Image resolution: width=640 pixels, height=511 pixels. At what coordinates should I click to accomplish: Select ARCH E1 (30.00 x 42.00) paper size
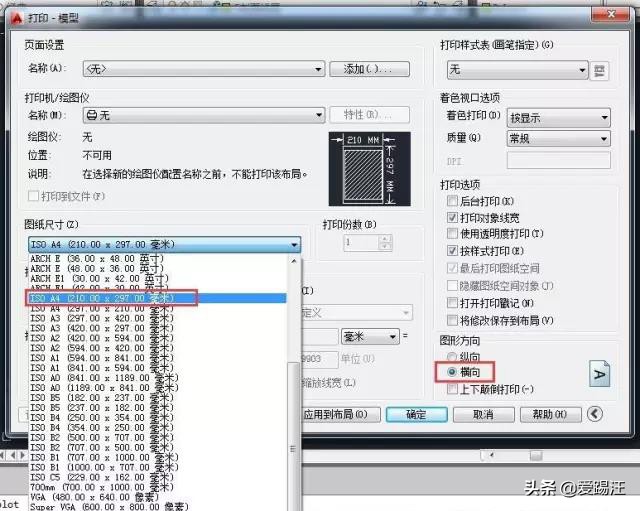[158, 279]
